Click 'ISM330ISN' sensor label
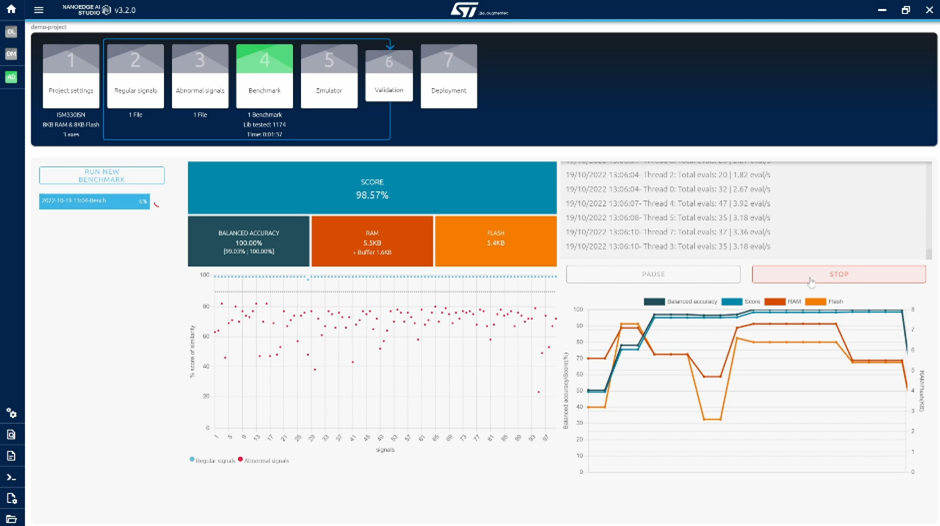Screen dimensions: 940x526 (71, 115)
